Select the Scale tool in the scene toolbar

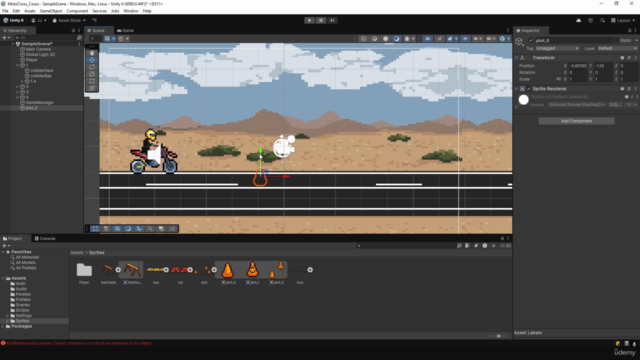click(92, 74)
